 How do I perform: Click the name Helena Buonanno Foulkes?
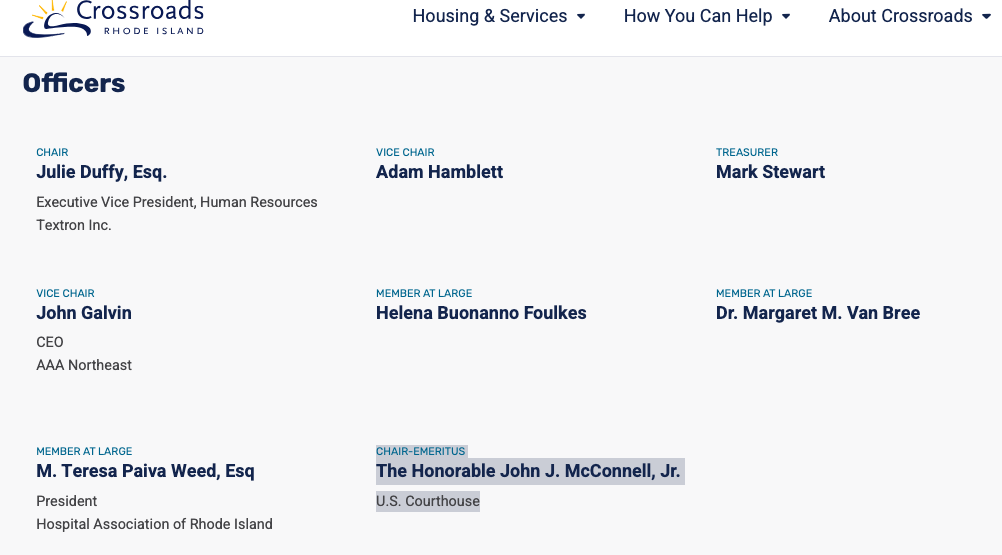tap(481, 313)
